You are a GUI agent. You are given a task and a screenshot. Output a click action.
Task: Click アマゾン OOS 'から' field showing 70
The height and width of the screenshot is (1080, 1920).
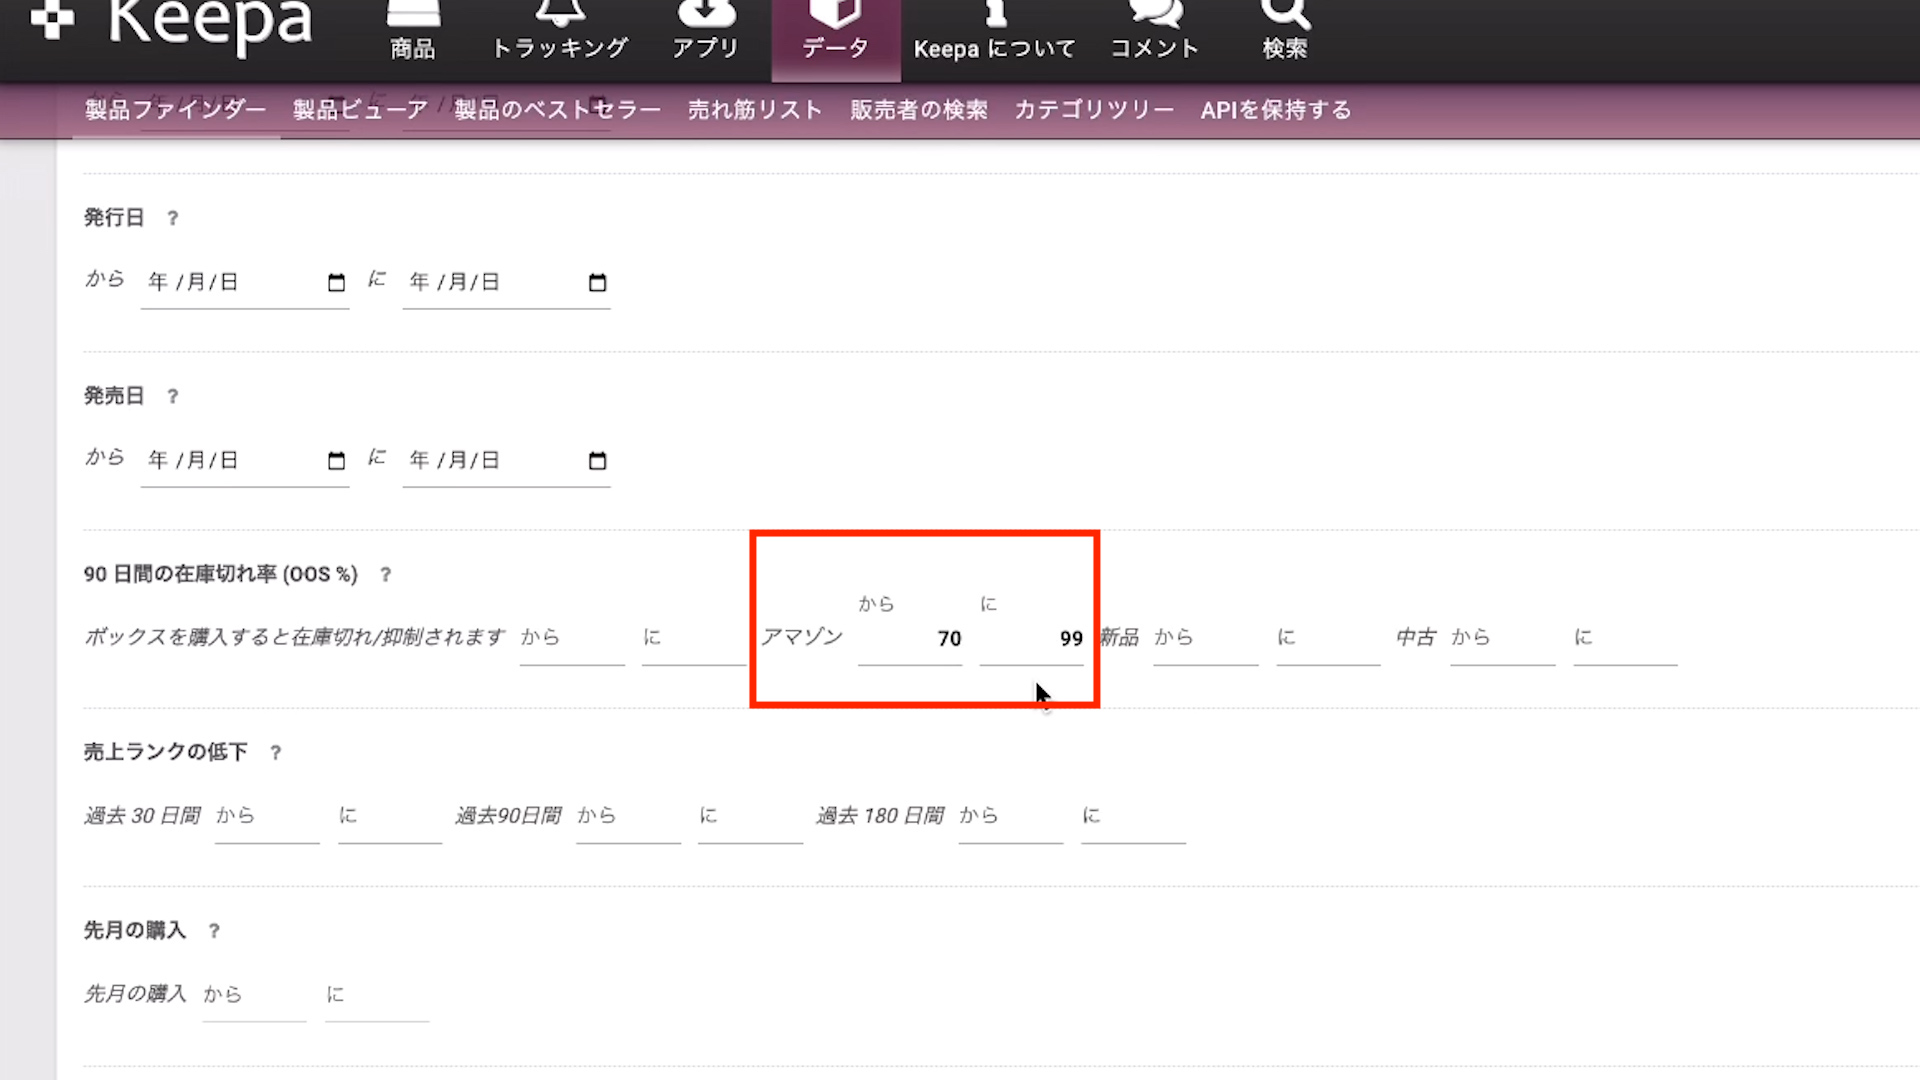[910, 639]
